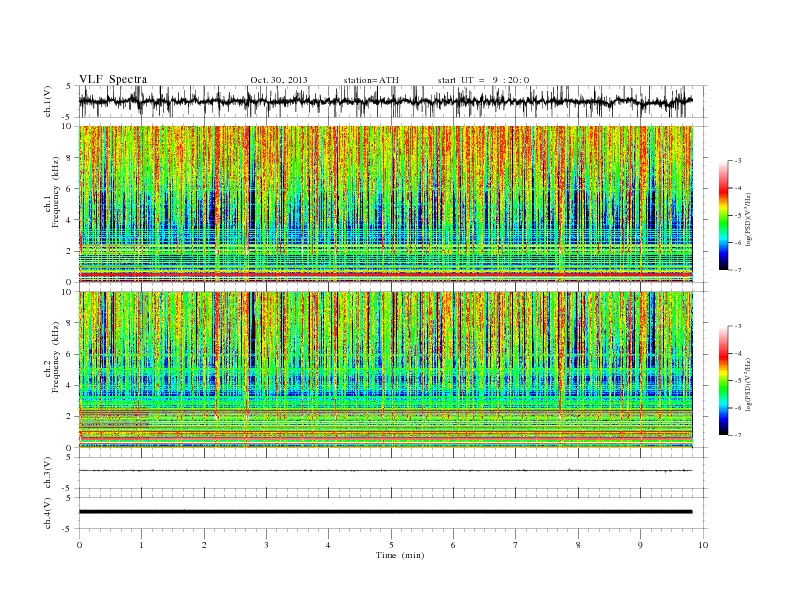Image resolution: width=792 pixels, height=612 pixels.
Task: Click the upper color scale bar for ch.1
Action: coord(723,215)
